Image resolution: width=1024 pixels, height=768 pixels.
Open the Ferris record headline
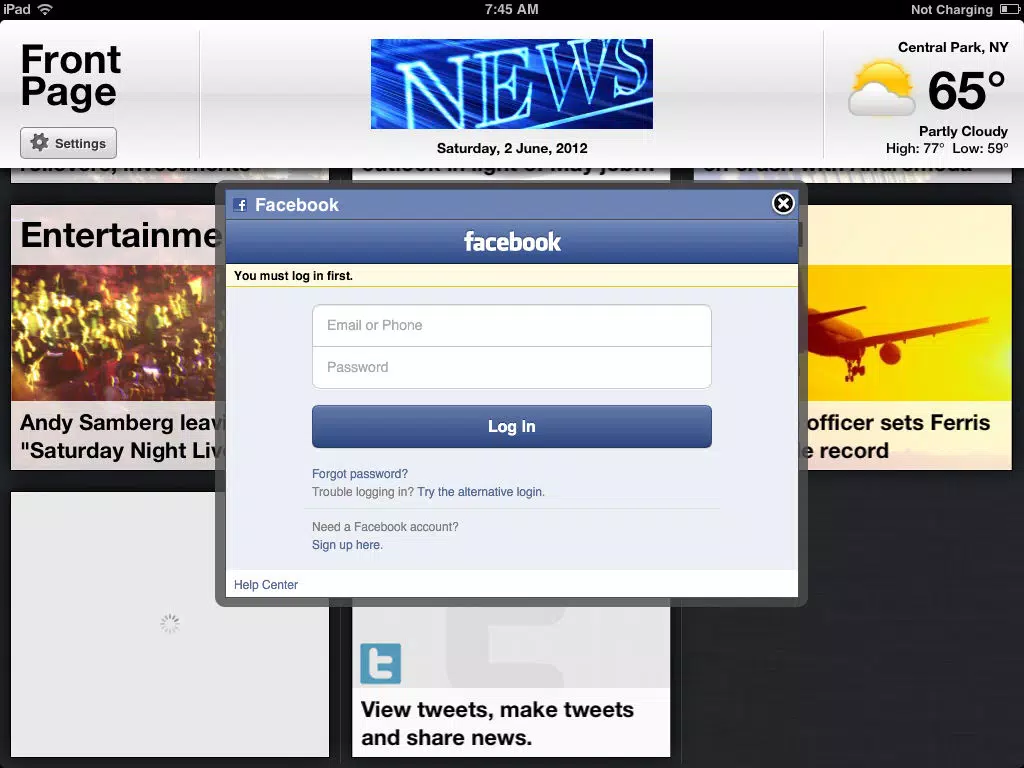[899, 436]
